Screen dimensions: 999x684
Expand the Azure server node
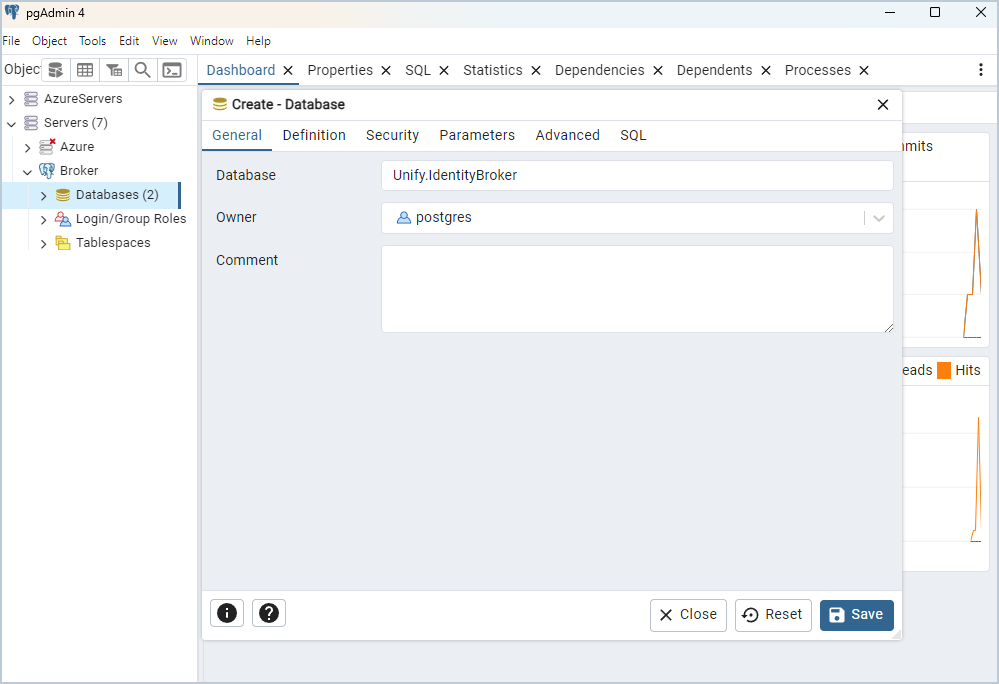click(x=27, y=148)
